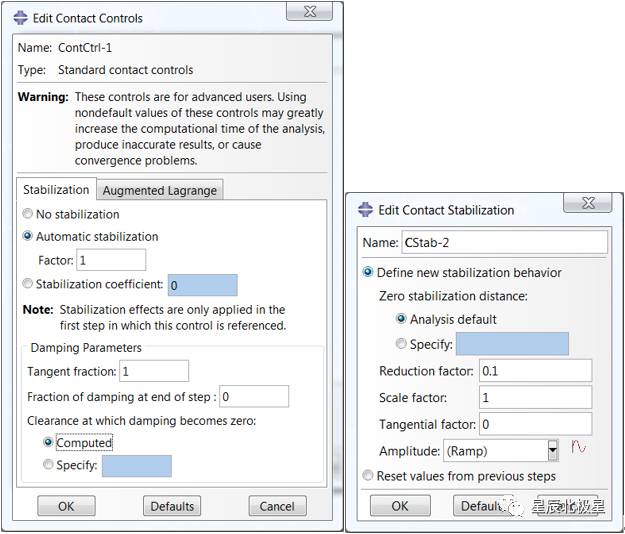Click the Abaqus icon in Edit Contact Stabilization title

(366, 210)
